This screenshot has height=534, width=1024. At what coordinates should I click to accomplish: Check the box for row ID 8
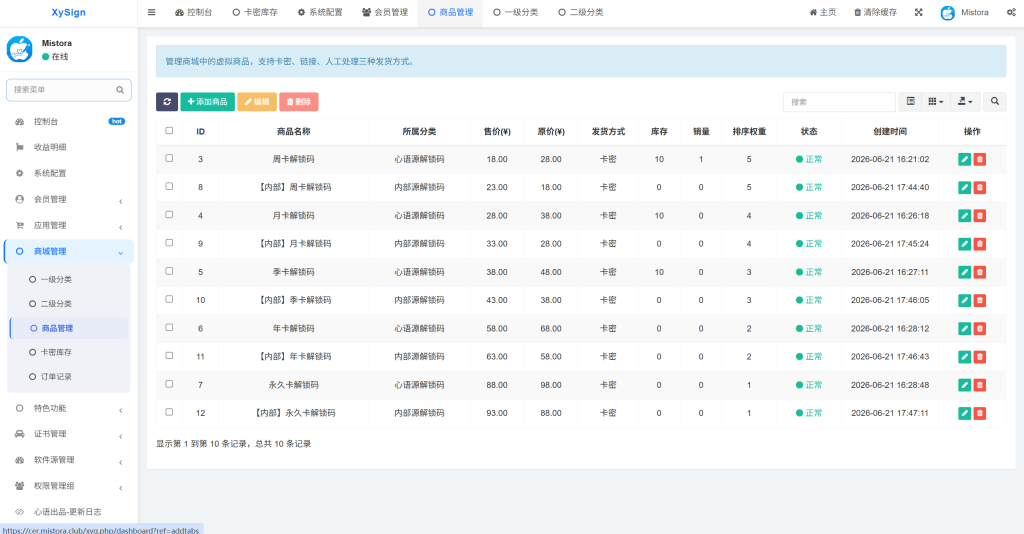(169, 186)
